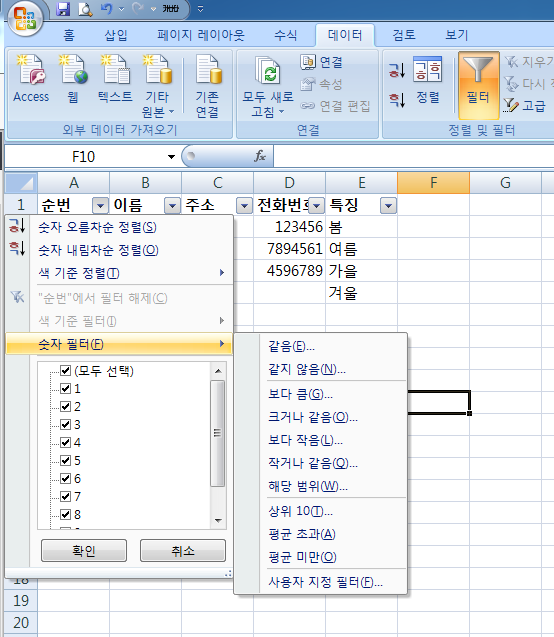Click the Name Box showing F10
This screenshot has height=637, width=554.
(84, 157)
